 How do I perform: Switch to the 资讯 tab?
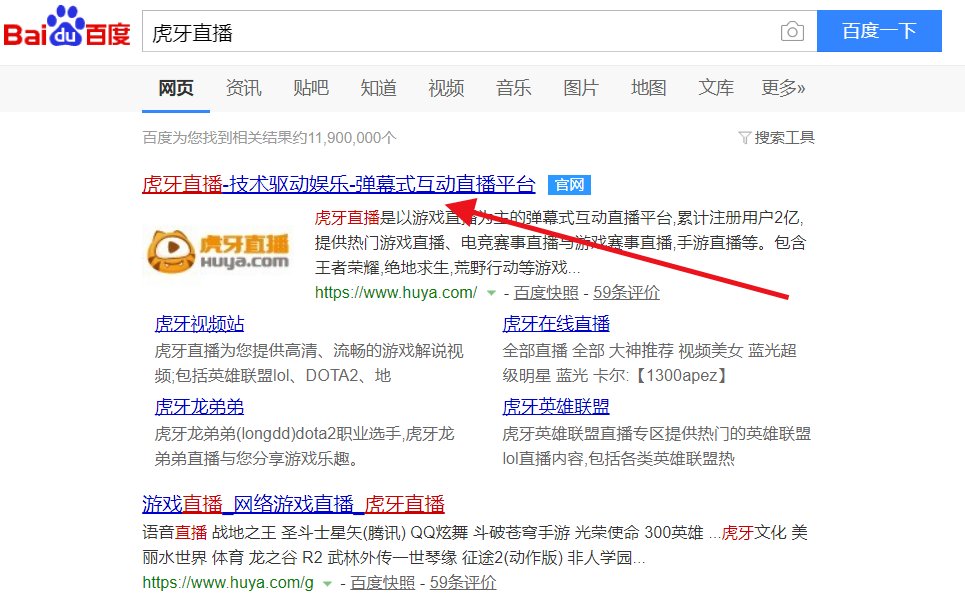(x=243, y=88)
